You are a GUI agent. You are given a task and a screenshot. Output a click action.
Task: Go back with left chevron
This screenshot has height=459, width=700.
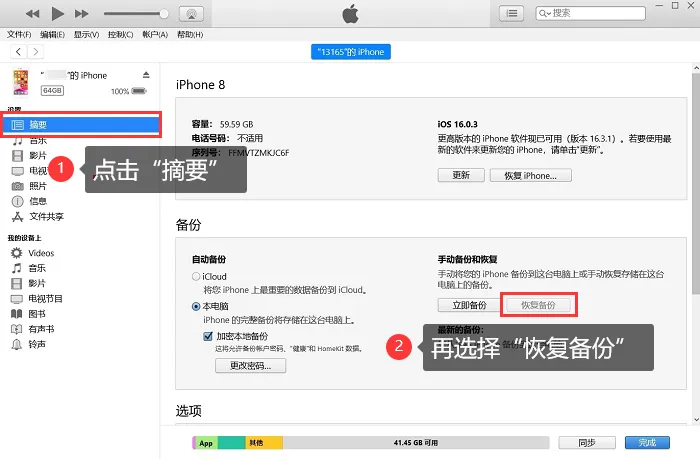click(x=18, y=52)
